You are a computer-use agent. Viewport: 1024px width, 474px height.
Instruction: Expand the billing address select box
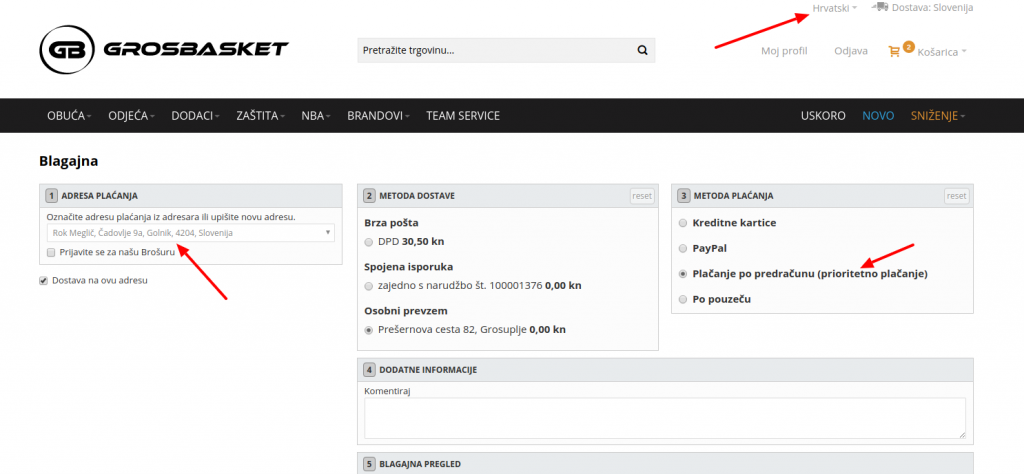coord(190,233)
